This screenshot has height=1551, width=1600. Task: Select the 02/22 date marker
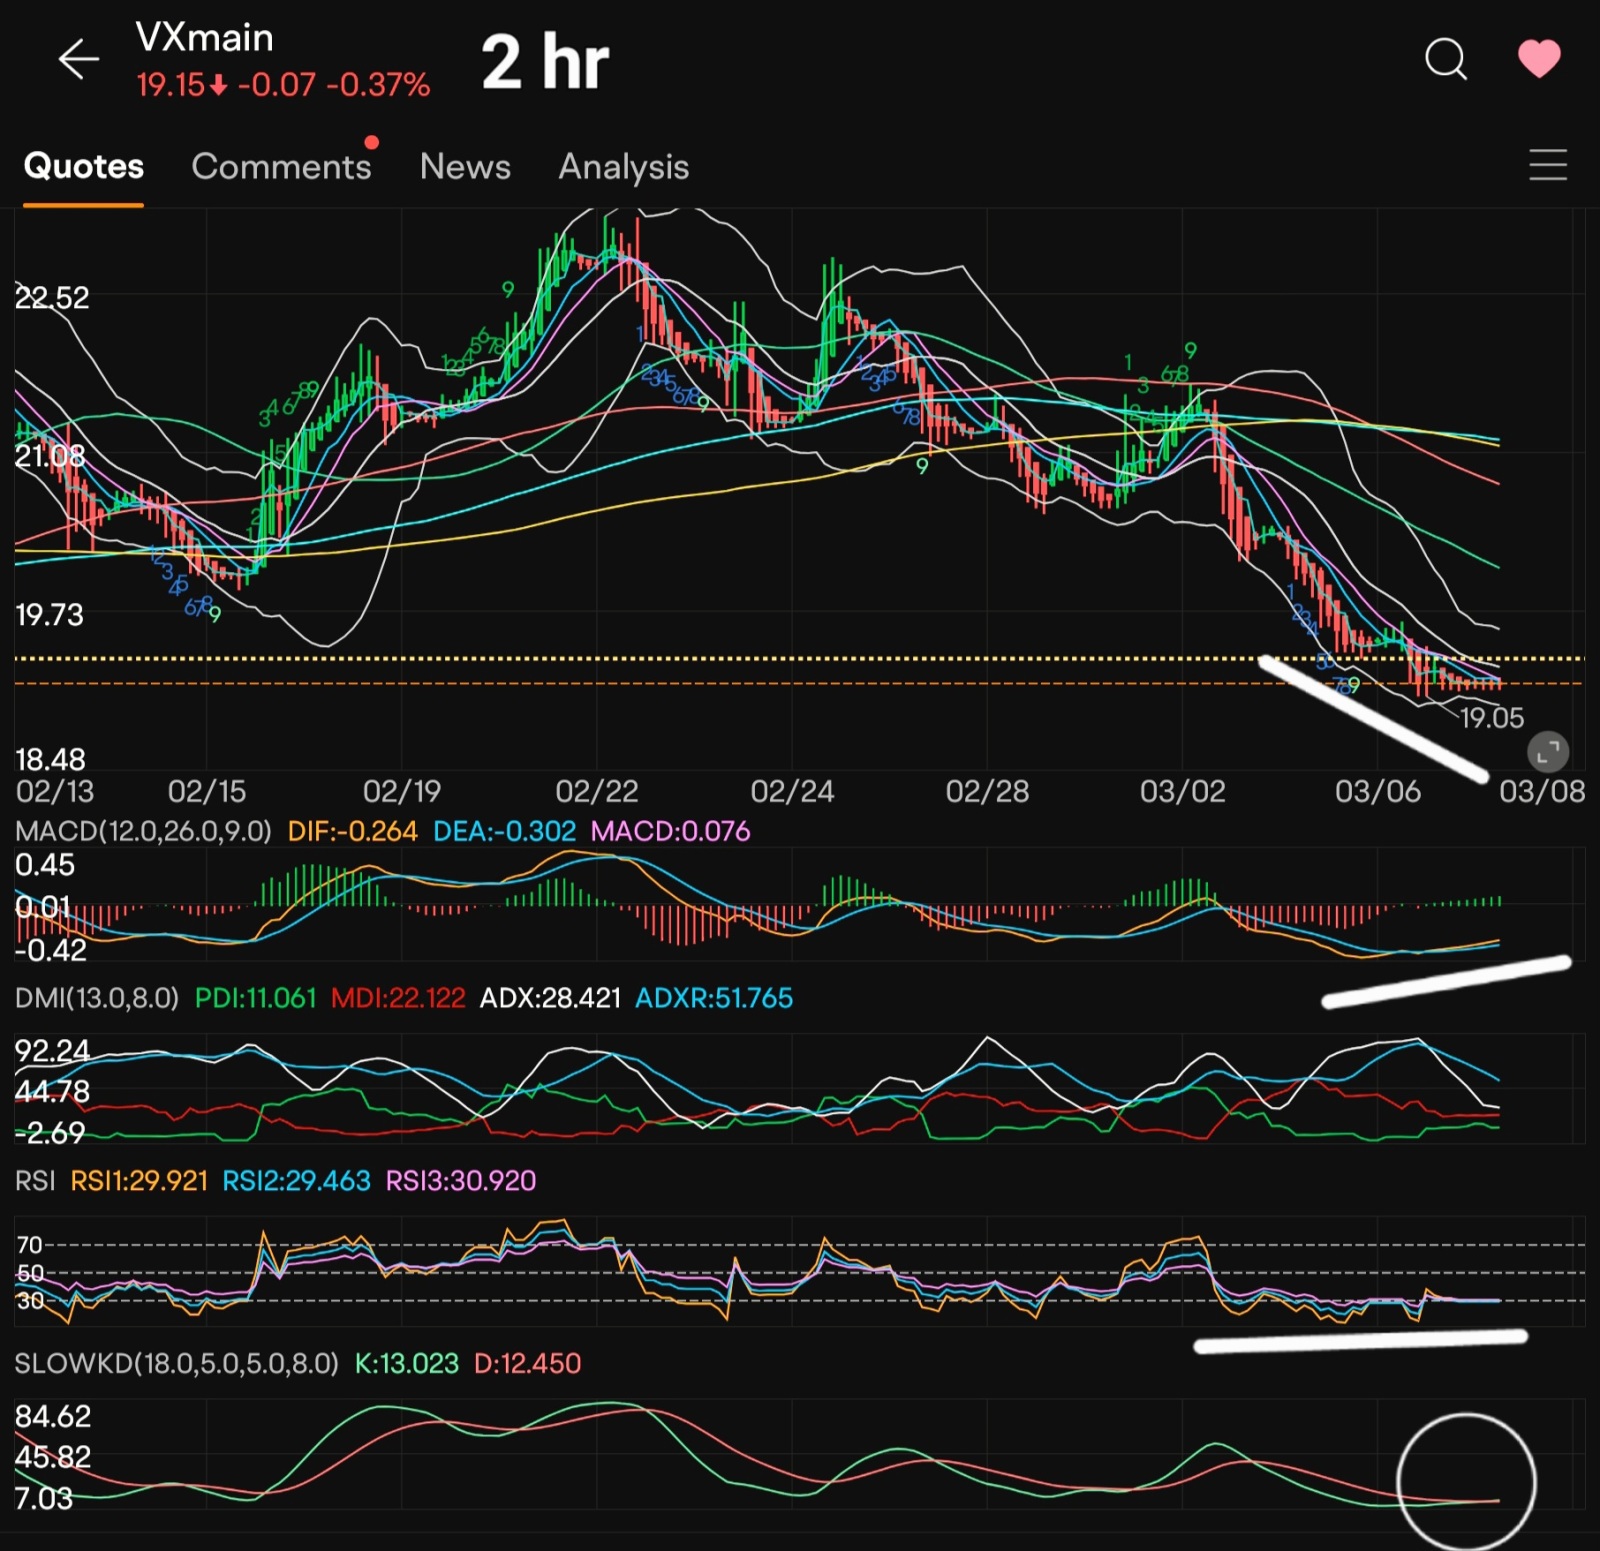(597, 792)
